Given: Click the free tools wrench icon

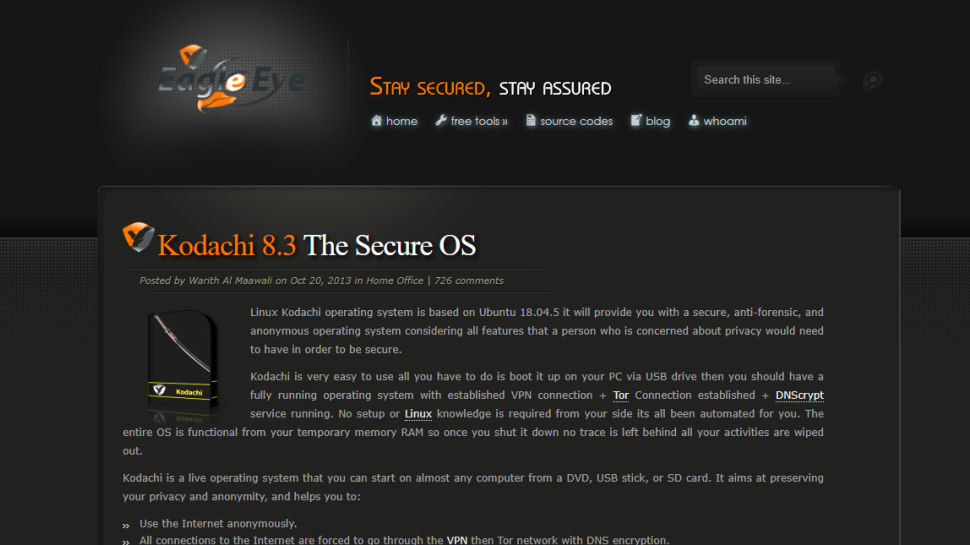Looking at the screenshot, I should pos(440,121).
